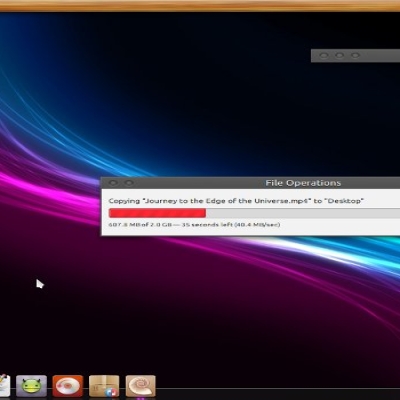The width and height of the screenshot is (400, 400).
Task: Click the '35 seconds left' status text
Action: click(x=207, y=225)
